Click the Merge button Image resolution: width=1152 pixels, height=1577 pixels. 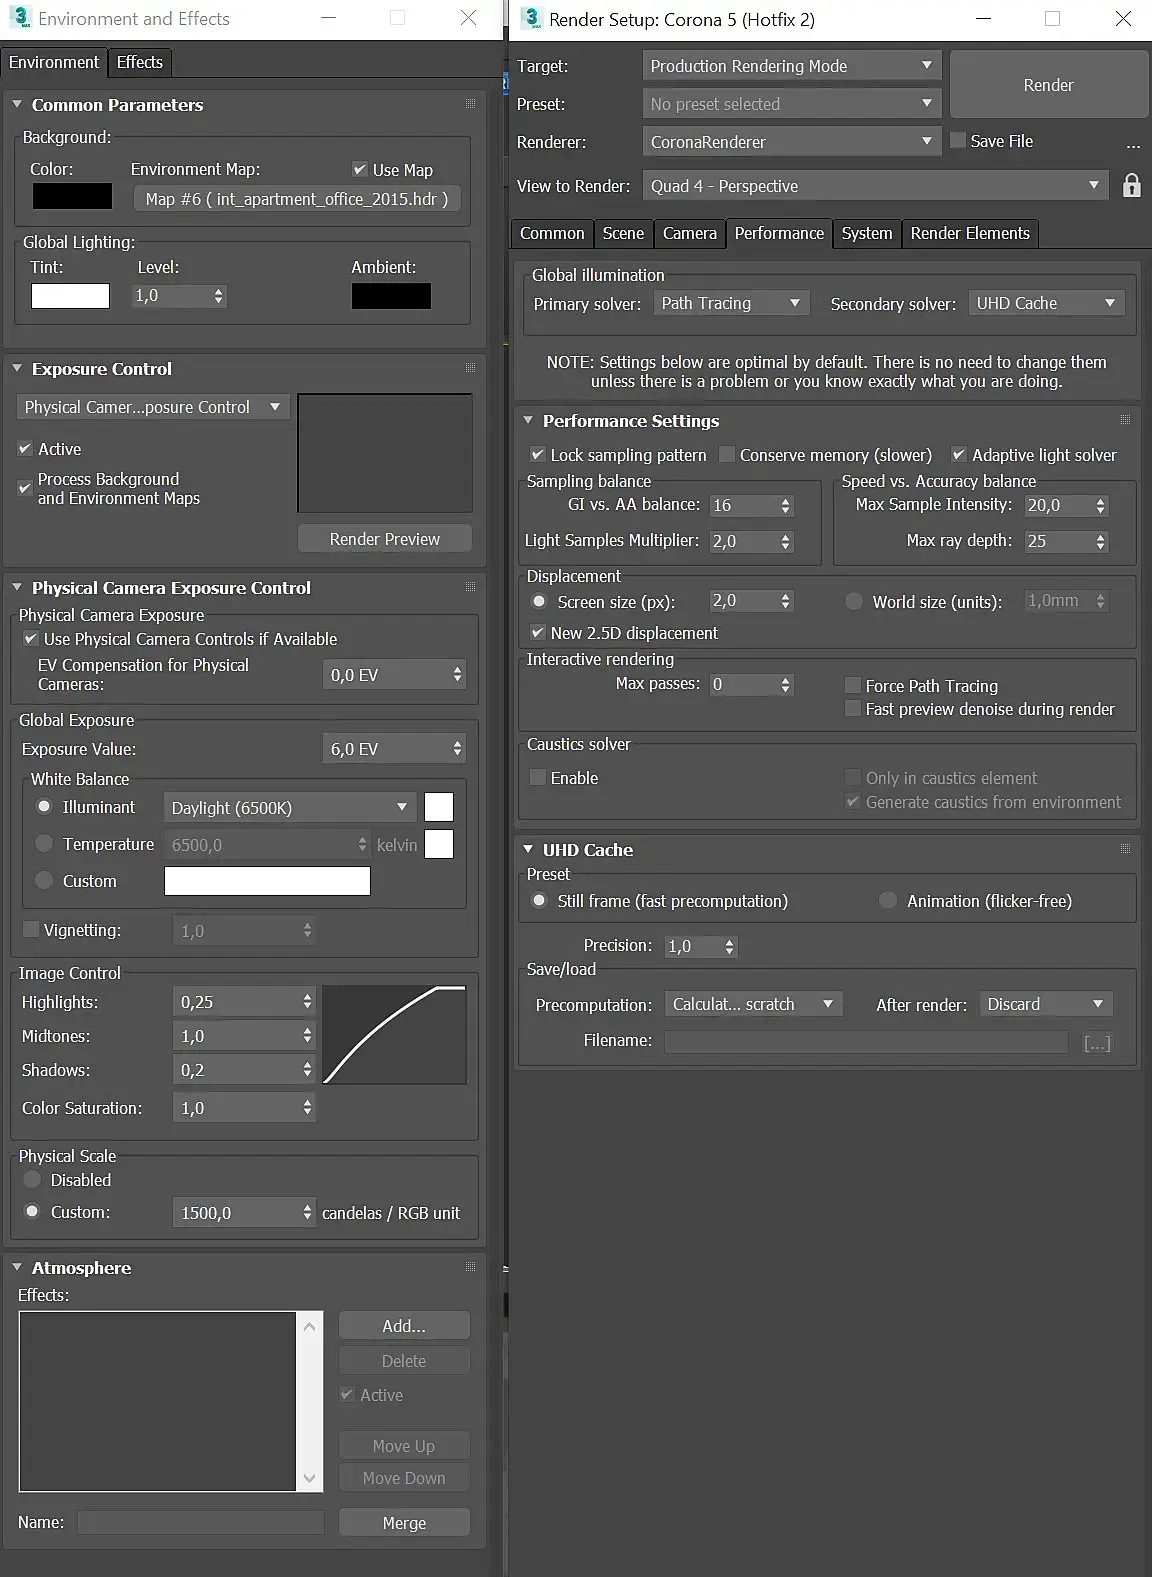[404, 1523]
